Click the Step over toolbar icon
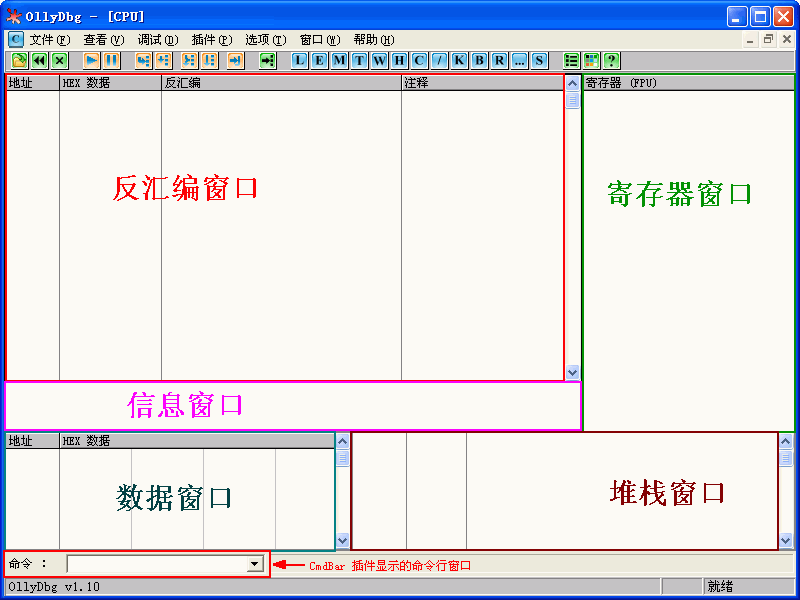800x600 pixels. click(164, 61)
